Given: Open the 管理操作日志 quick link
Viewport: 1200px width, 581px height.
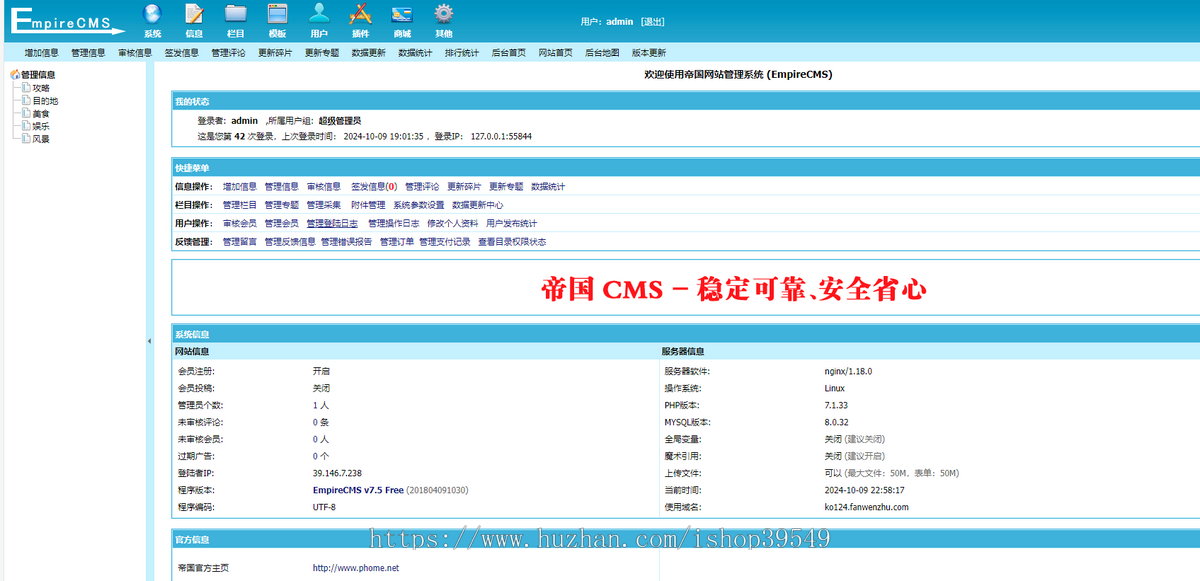Looking at the screenshot, I should tap(394, 223).
